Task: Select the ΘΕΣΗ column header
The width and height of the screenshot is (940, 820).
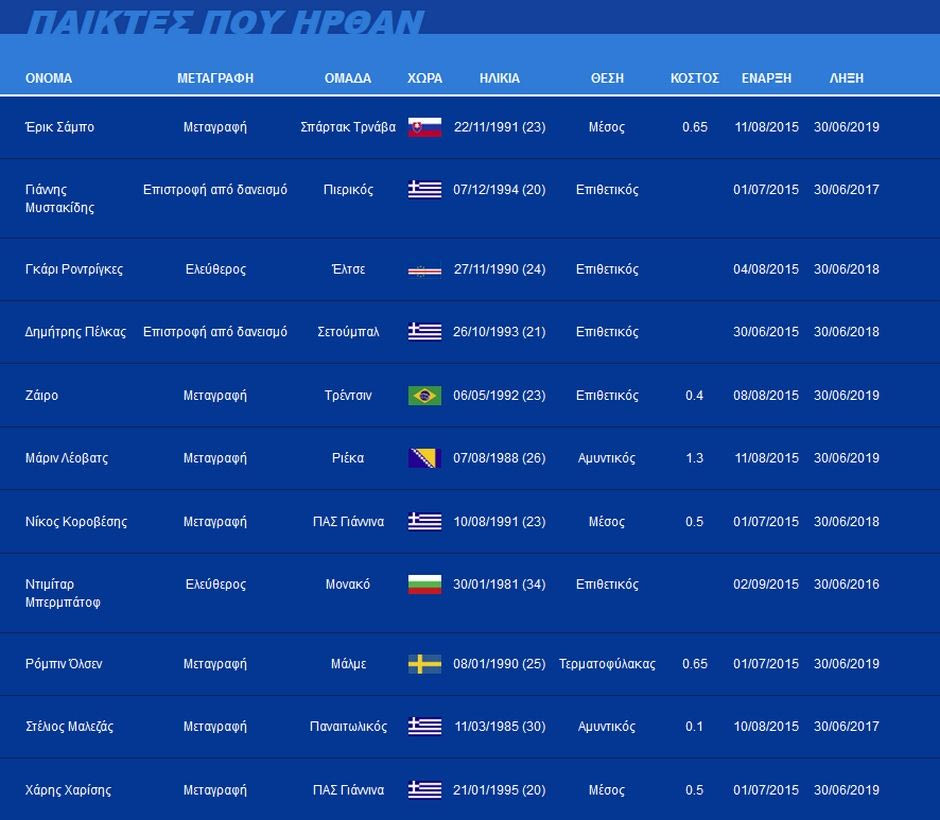Action: [607, 78]
